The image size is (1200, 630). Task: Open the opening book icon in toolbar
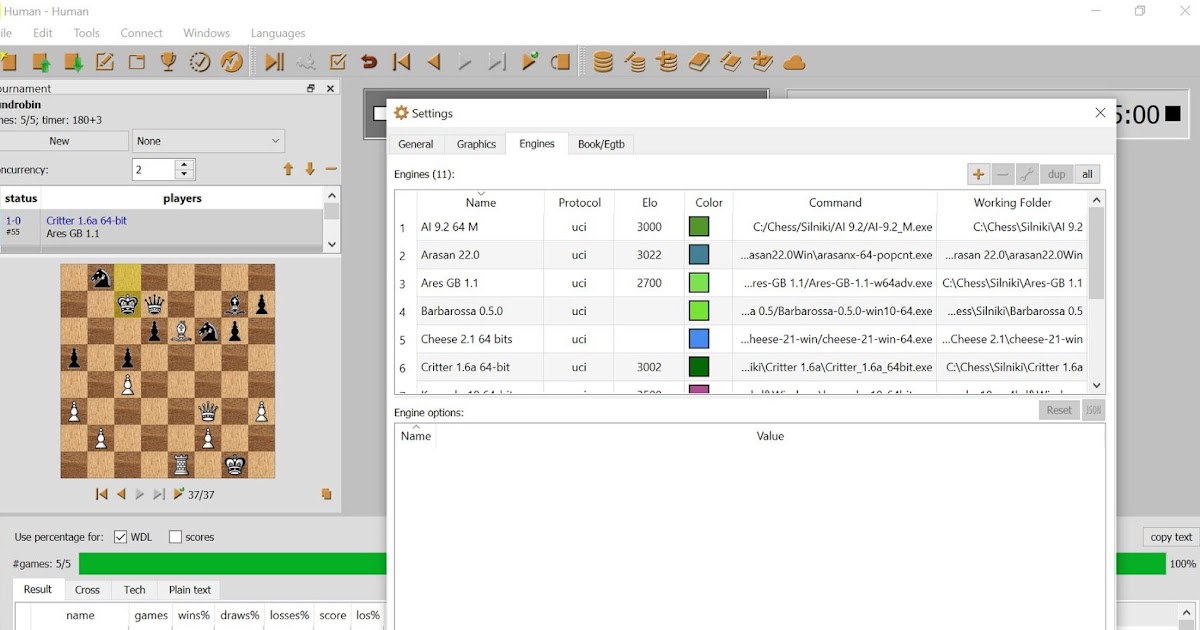[x=698, y=61]
